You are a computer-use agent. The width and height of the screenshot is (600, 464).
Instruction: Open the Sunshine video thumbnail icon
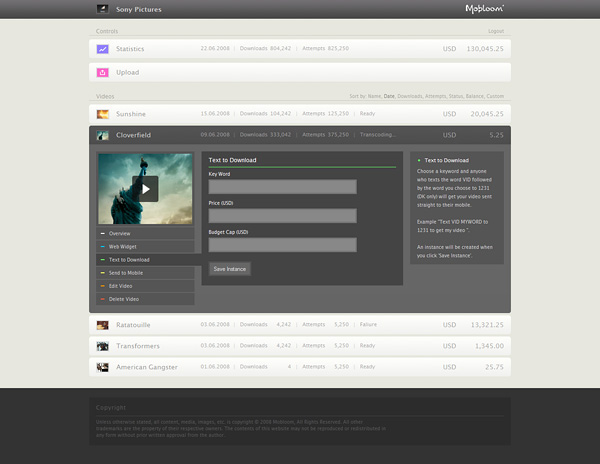103,114
